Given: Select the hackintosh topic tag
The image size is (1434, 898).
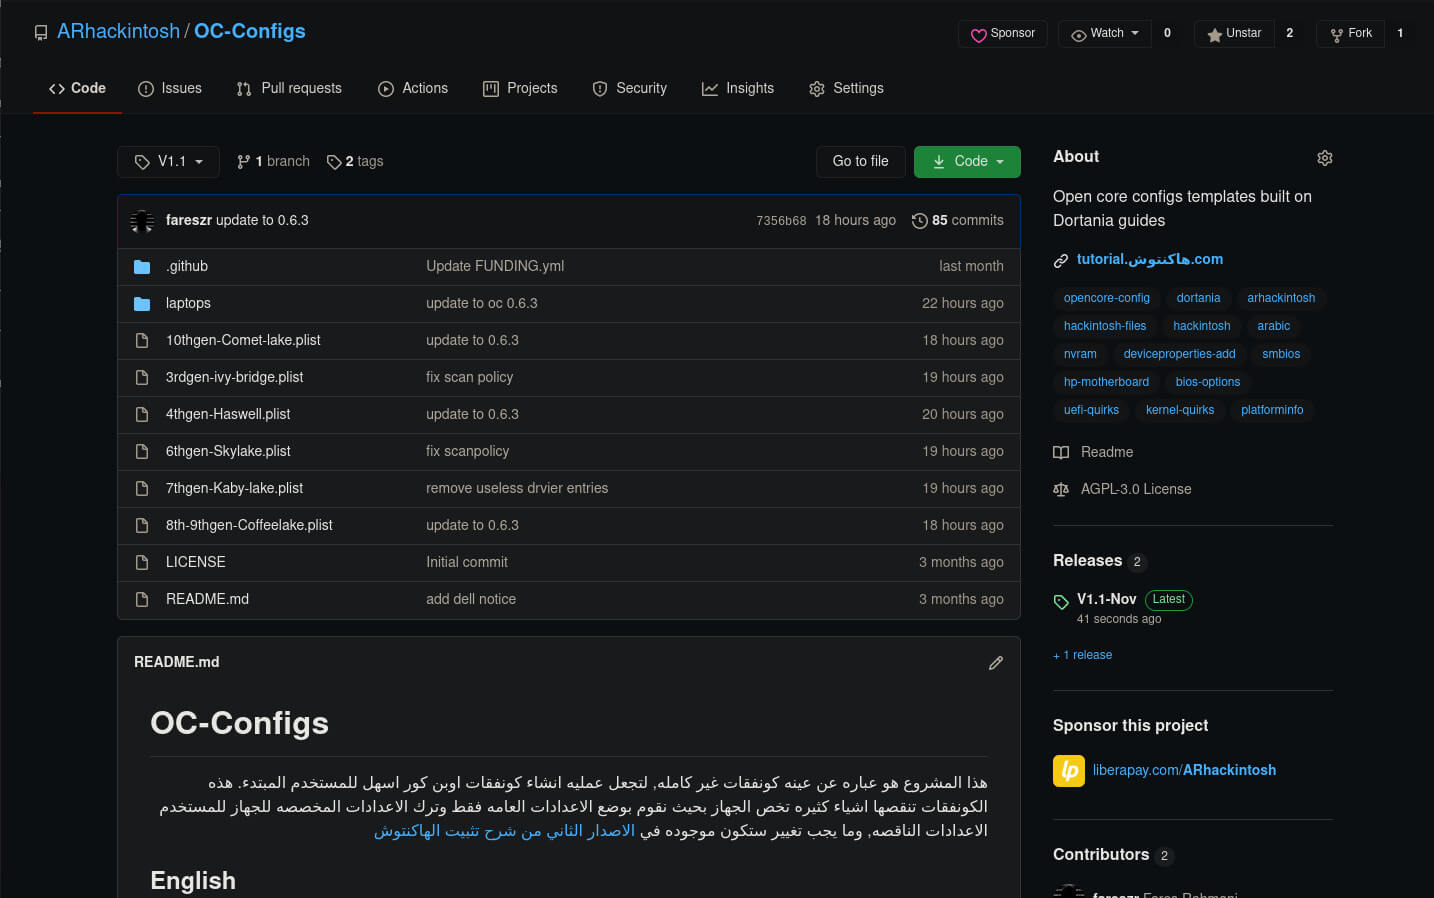Looking at the screenshot, I should [x=1201, y=326].
